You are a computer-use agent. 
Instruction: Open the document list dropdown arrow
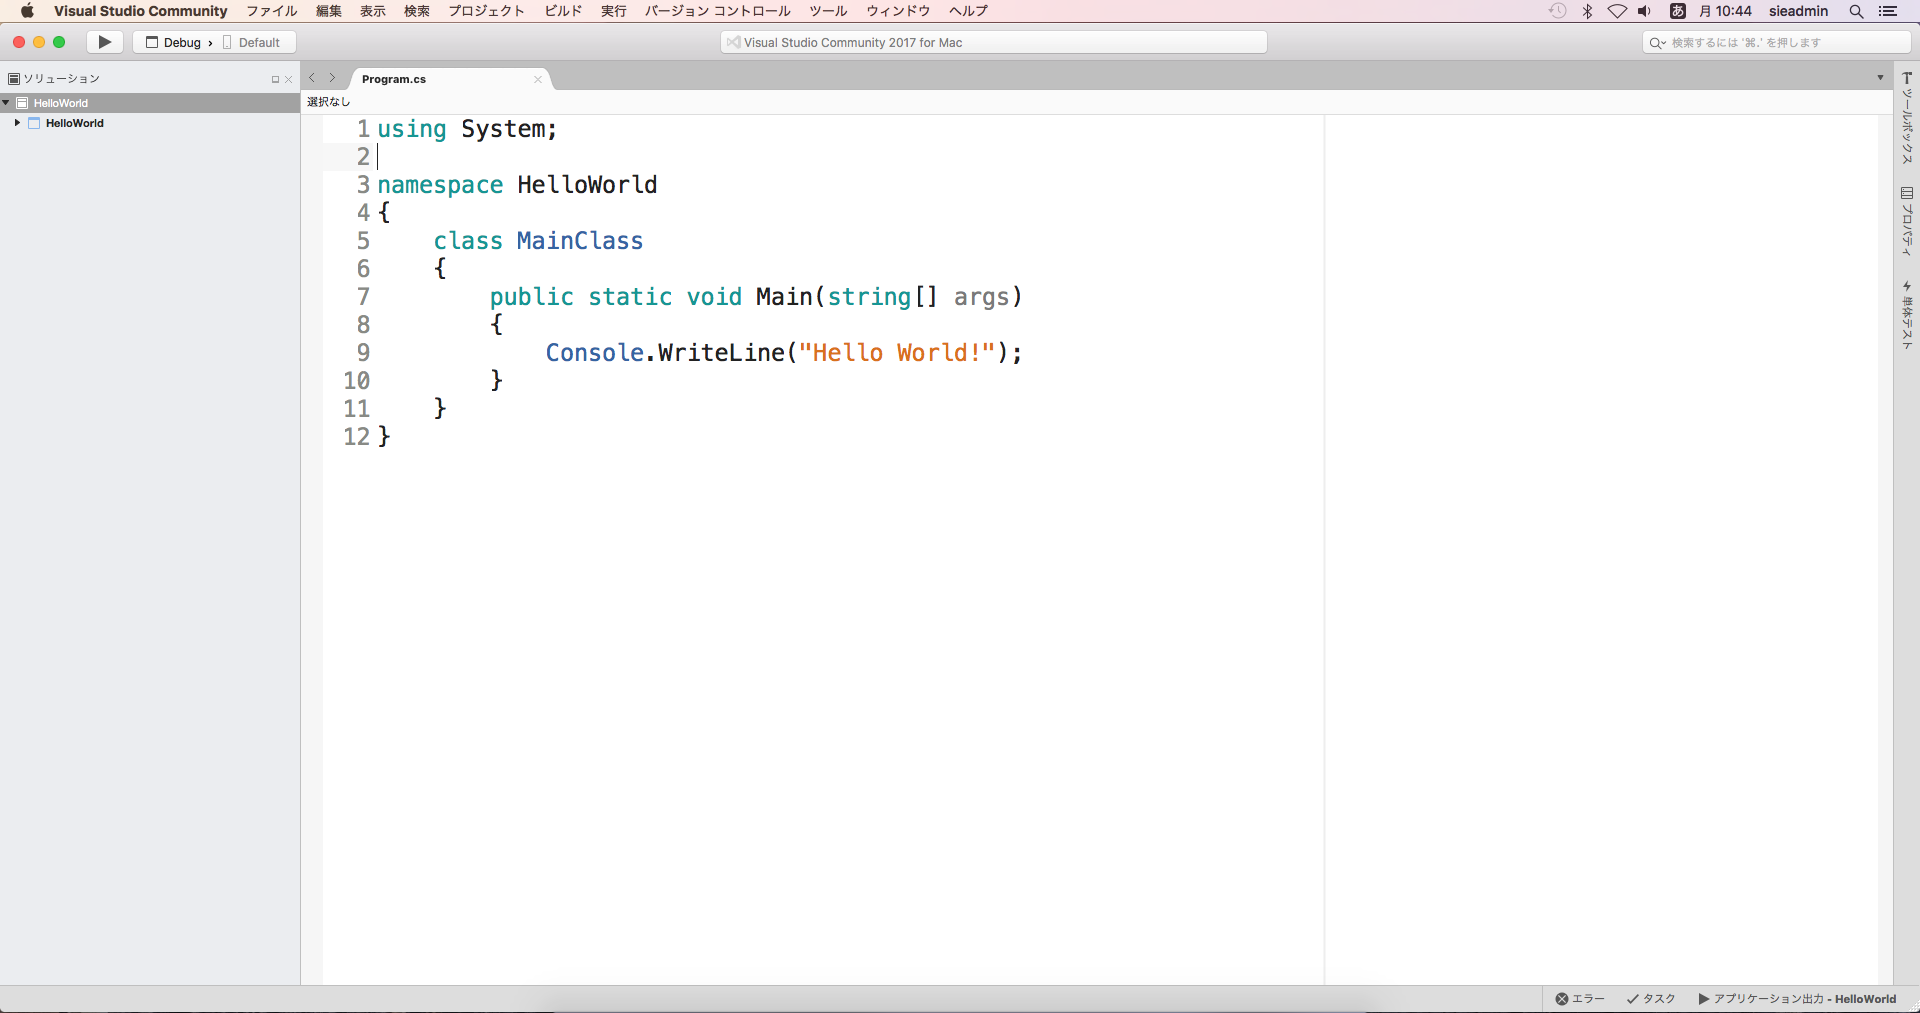1880,78
